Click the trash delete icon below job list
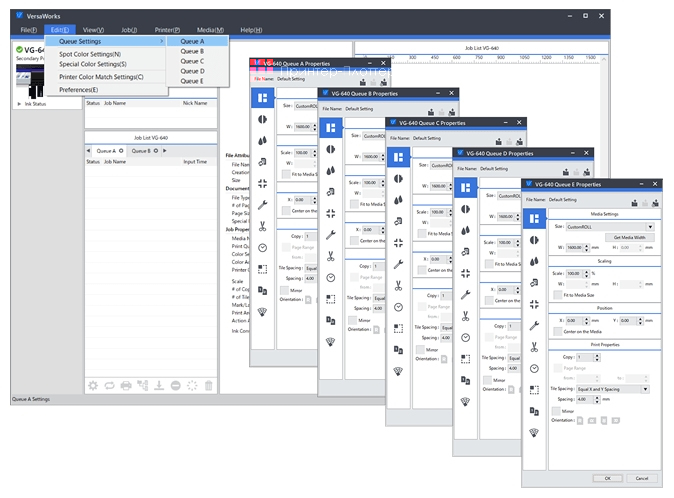Viewport: 674px width, 498px height. (208, 385)
